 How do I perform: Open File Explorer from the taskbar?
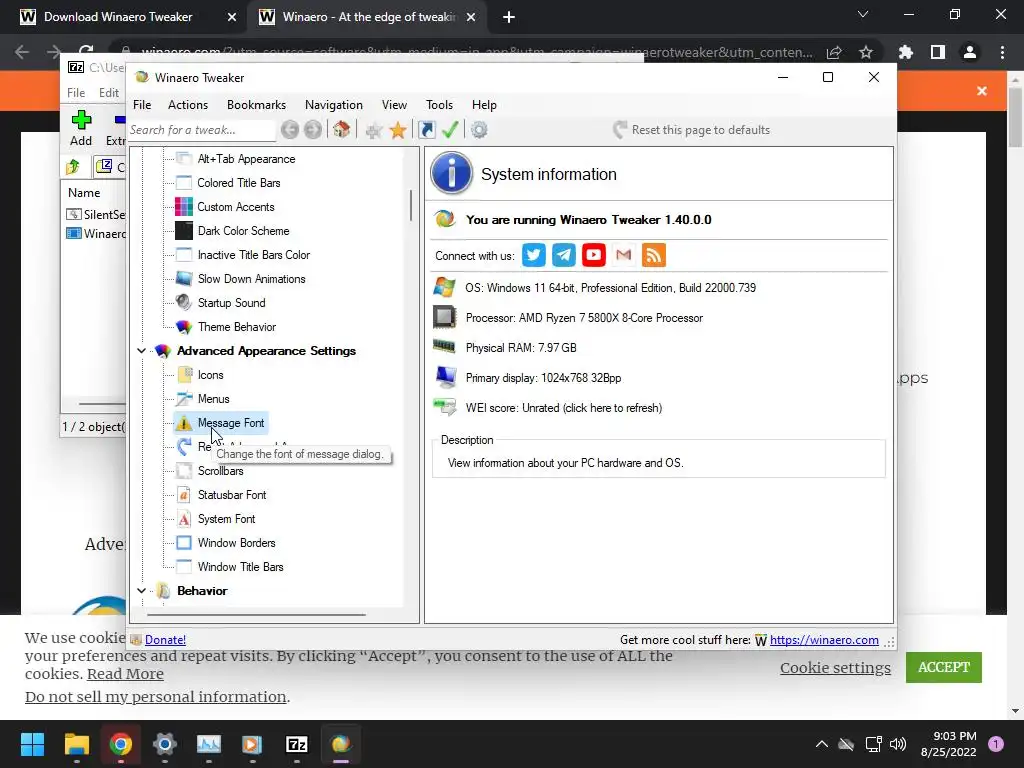coord(76,744)
